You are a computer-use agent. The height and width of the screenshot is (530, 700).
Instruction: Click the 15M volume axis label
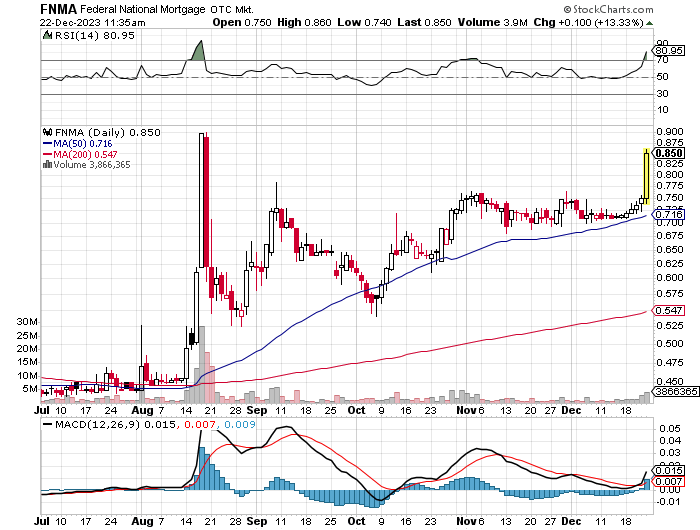[x=27, y=362]
